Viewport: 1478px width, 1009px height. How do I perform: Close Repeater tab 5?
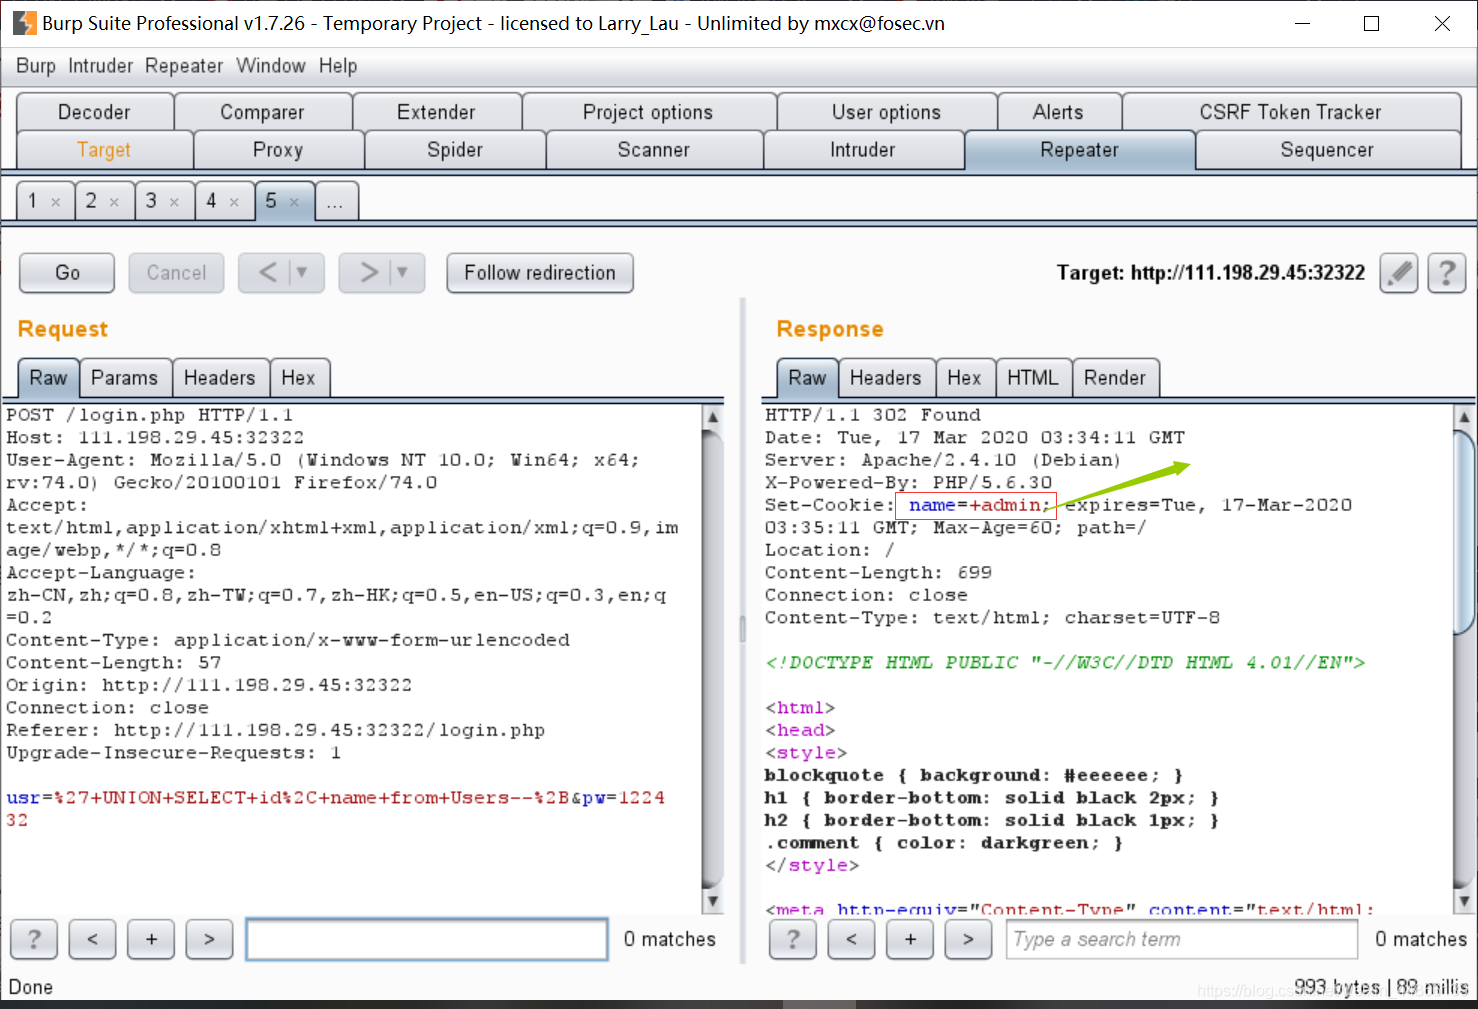(295, 202)
